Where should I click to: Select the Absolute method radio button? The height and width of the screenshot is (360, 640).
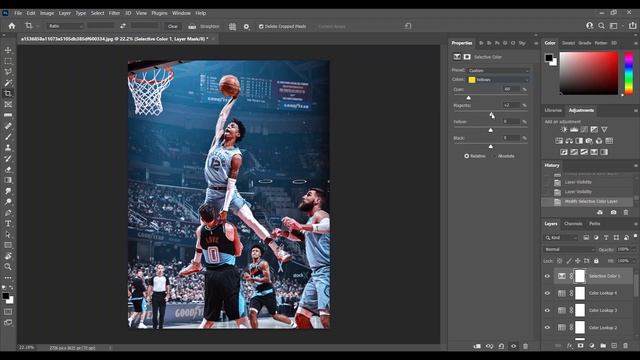[494, 156]
